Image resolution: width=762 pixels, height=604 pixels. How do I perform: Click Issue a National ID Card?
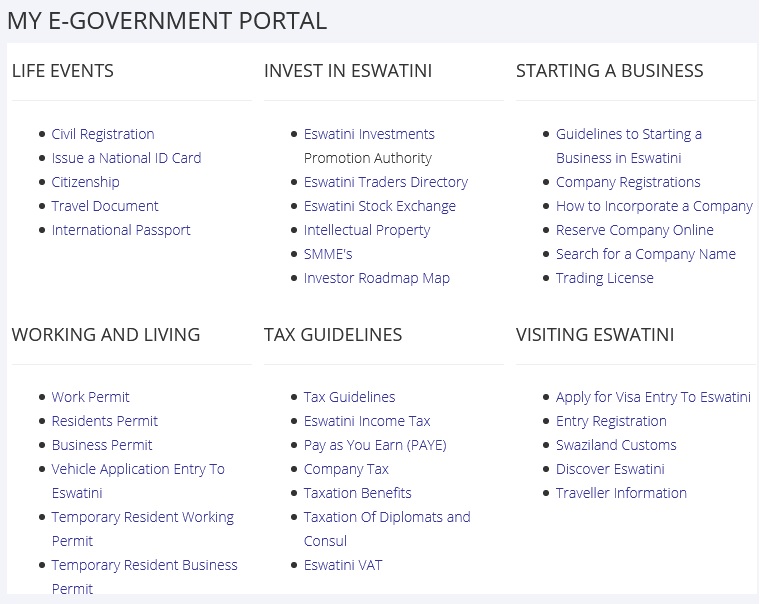tap(126, 158)
